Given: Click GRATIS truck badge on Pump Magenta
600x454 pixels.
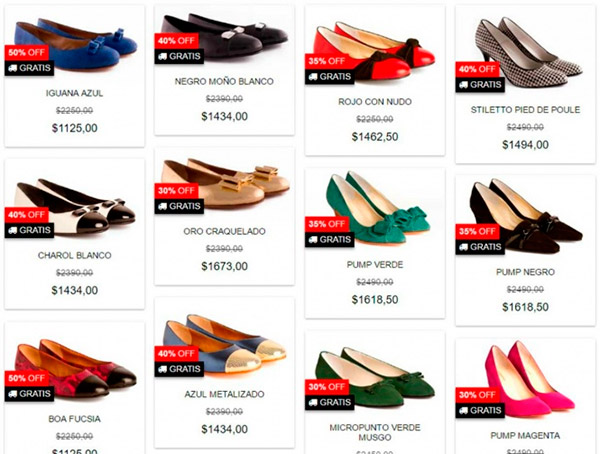Looking at the screenshot, I should click(480, 410).
